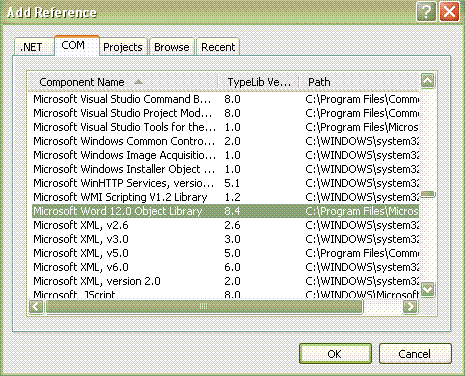
Task: Click the vertical scrollbar thumb
Action: [x=428, y=194]
